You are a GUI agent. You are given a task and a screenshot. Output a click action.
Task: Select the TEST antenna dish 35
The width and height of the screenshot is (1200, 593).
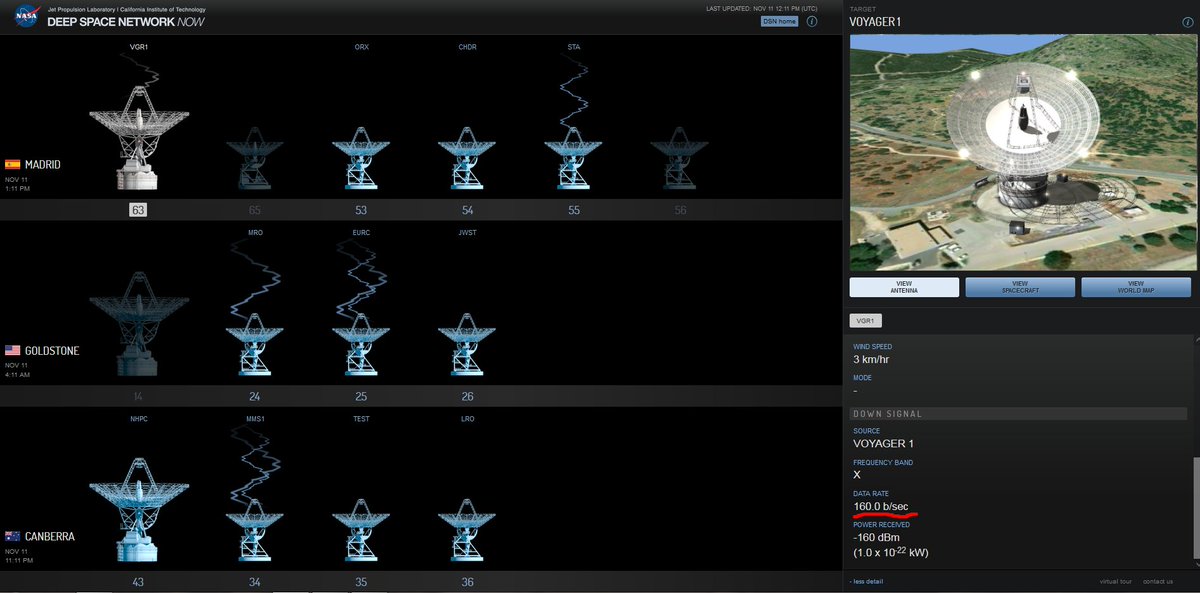360,531
